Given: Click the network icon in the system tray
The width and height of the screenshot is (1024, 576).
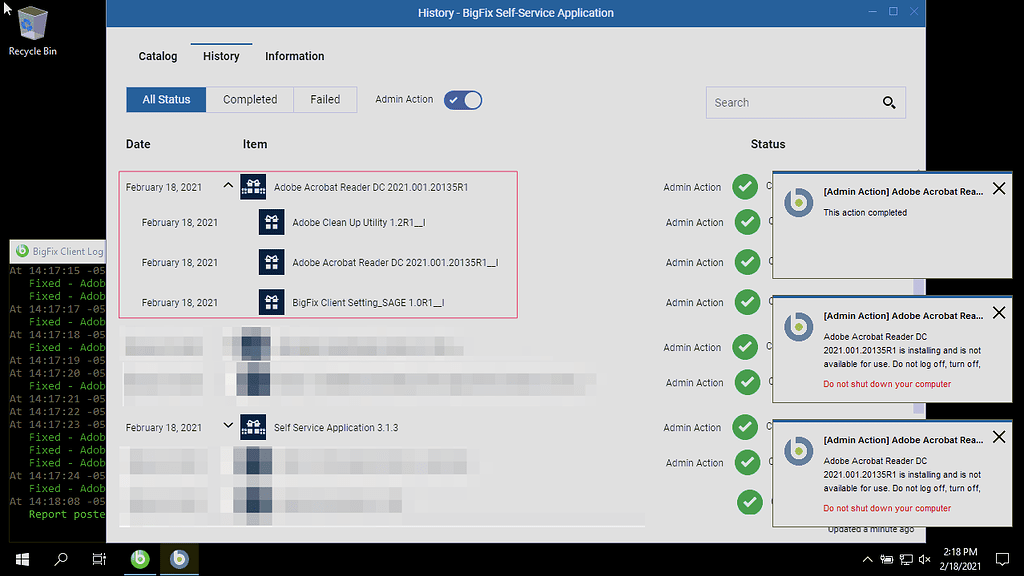Looking at the screenshot, I should (905, 559).
